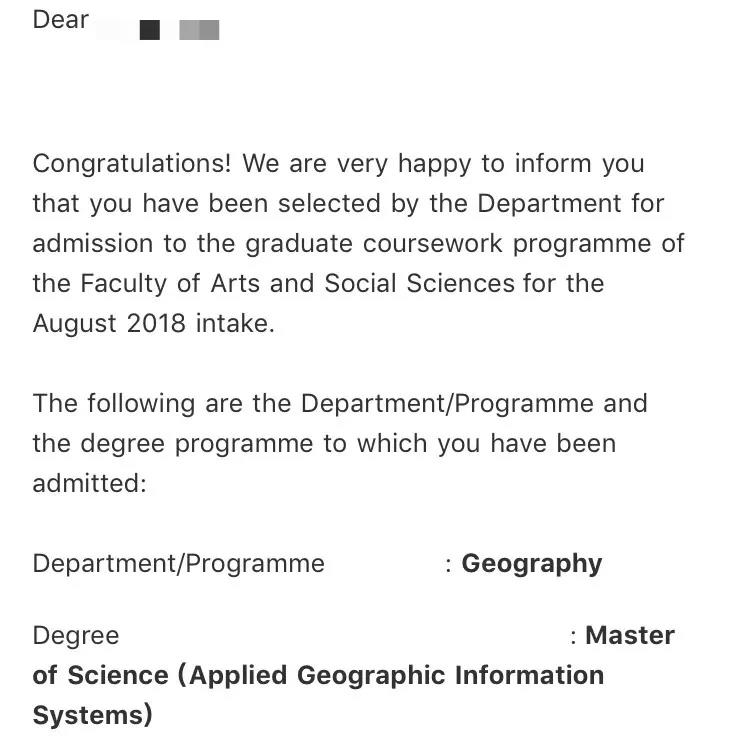
Task: Click the word "Dear" in the greeting
Action: tap(61, 20)
